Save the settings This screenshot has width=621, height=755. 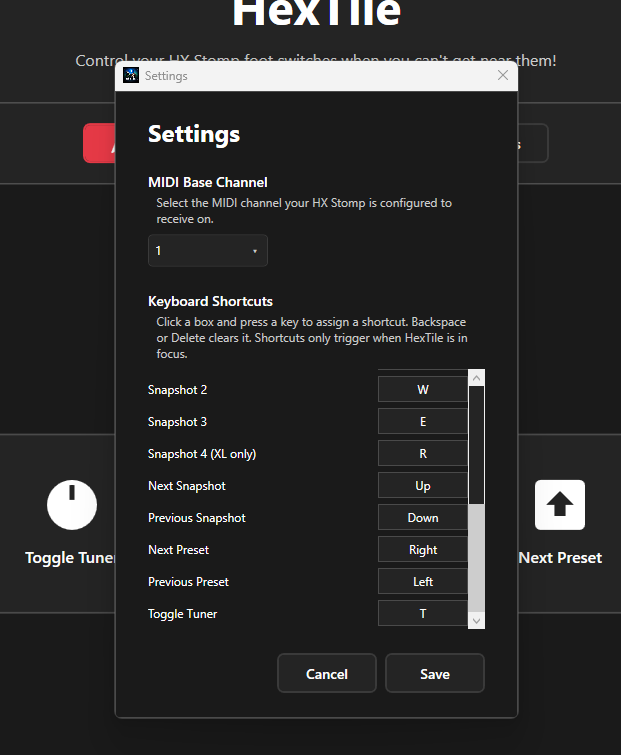coord(435,673)
